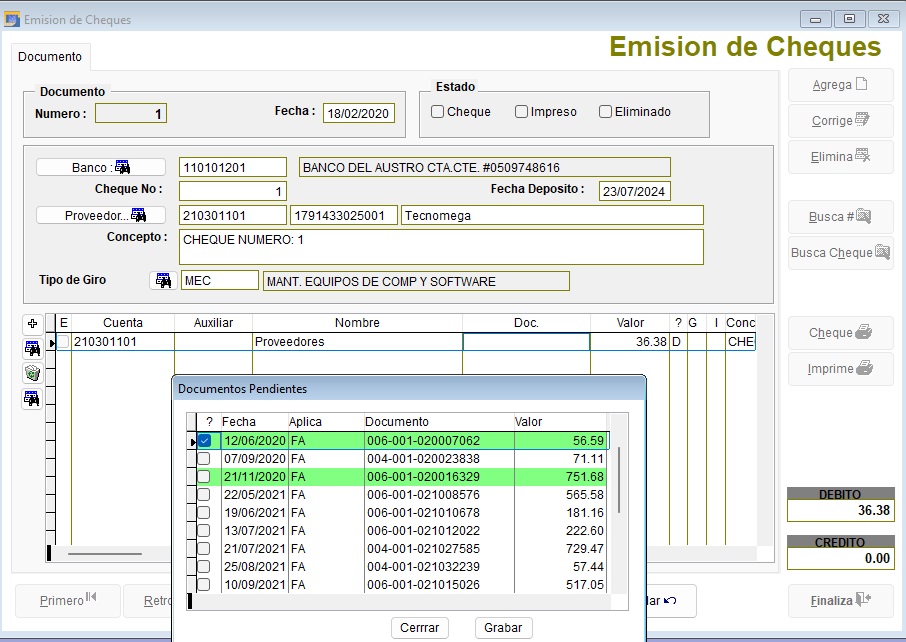The width and height of the screenshot is (906, 642).
Task: Click the Nombre column header
Action: (357, 322)
